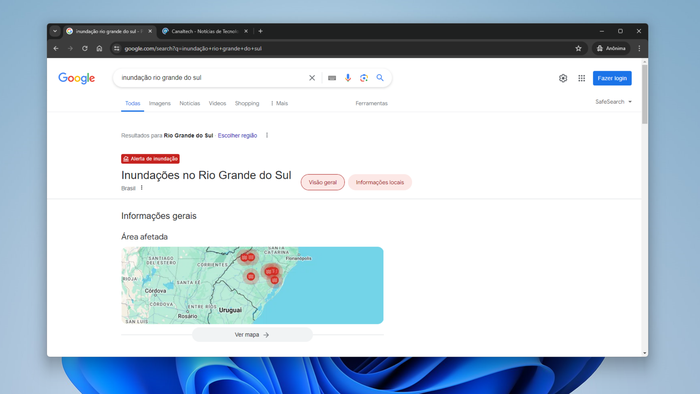This screenshot has height=394, width=700.
Task: Select the Todas results tab
Action: 133,103
